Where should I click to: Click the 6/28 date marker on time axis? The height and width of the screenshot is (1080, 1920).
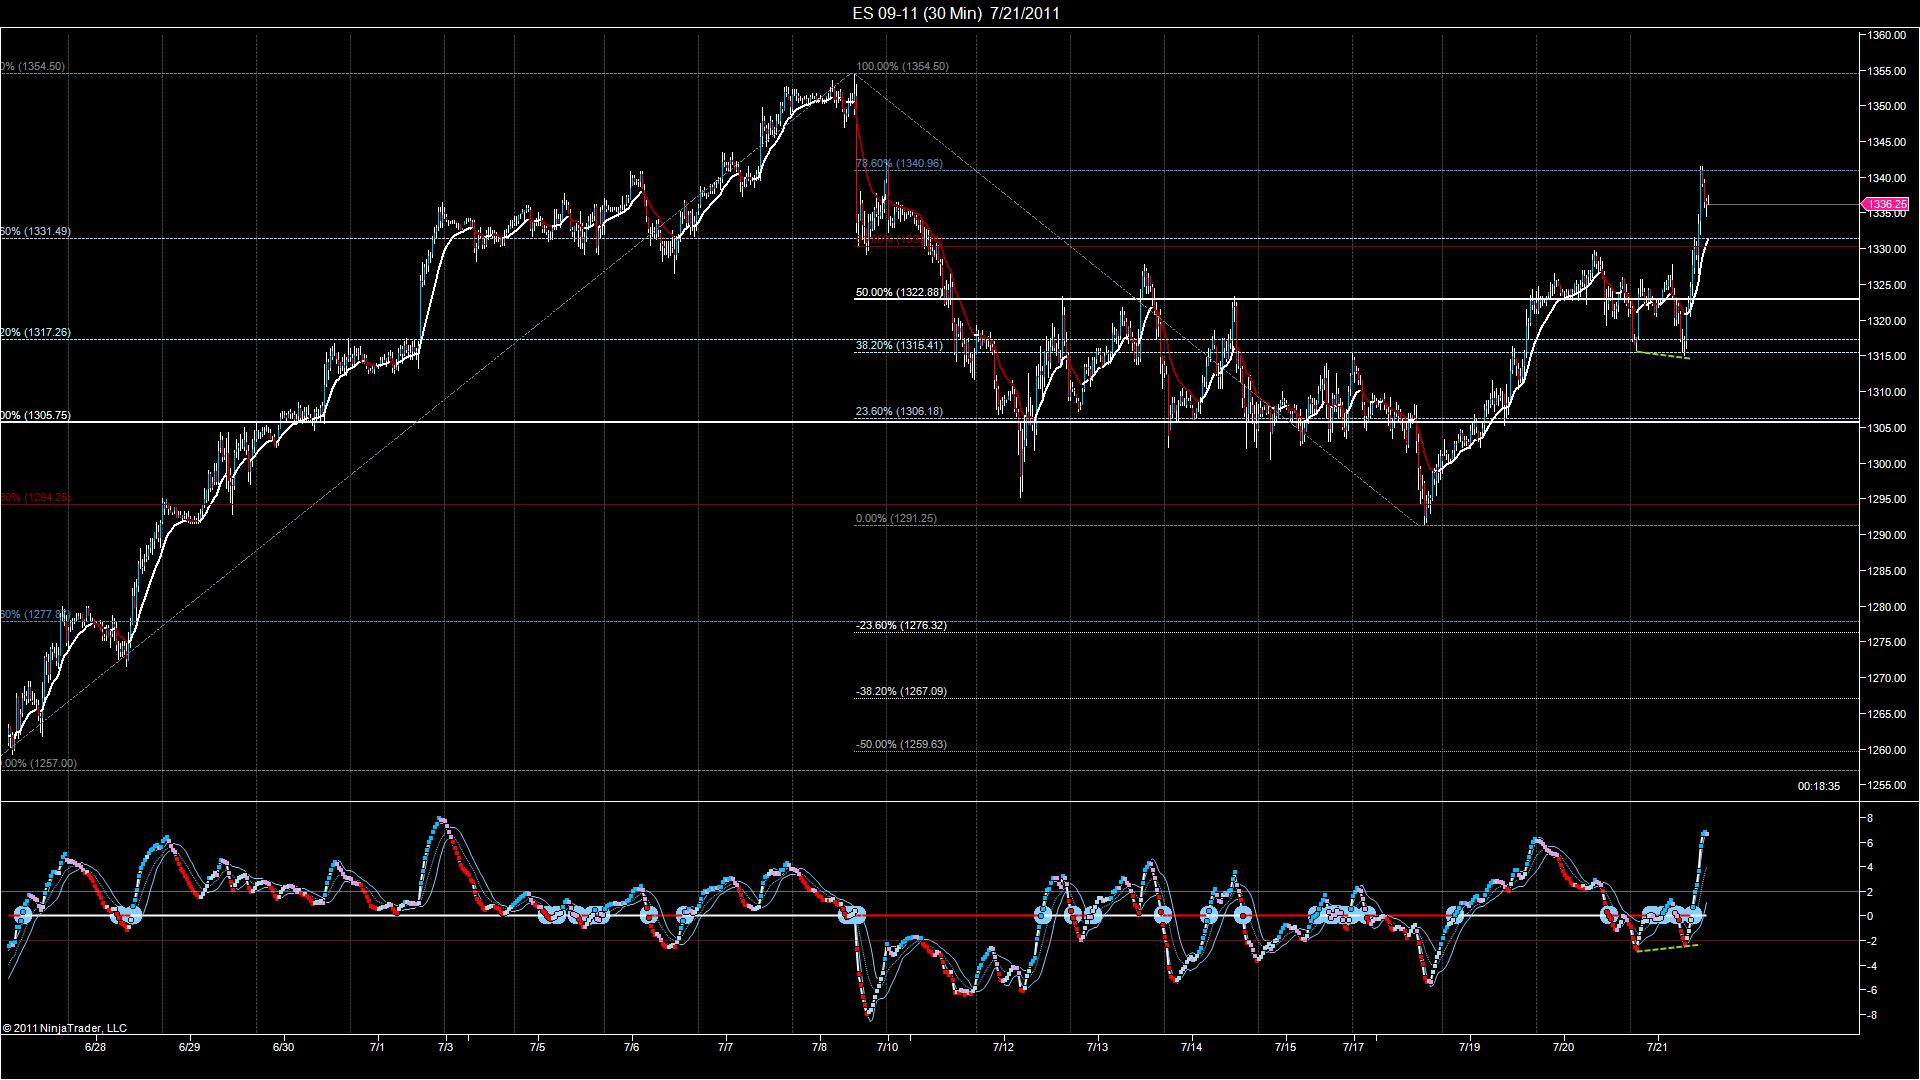click(x=95, y=1047)
